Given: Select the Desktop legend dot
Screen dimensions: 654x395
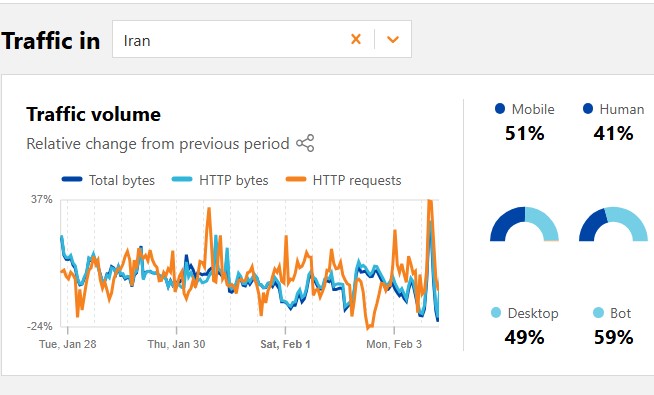Looking at the screenshot, I should click(496, 313).
